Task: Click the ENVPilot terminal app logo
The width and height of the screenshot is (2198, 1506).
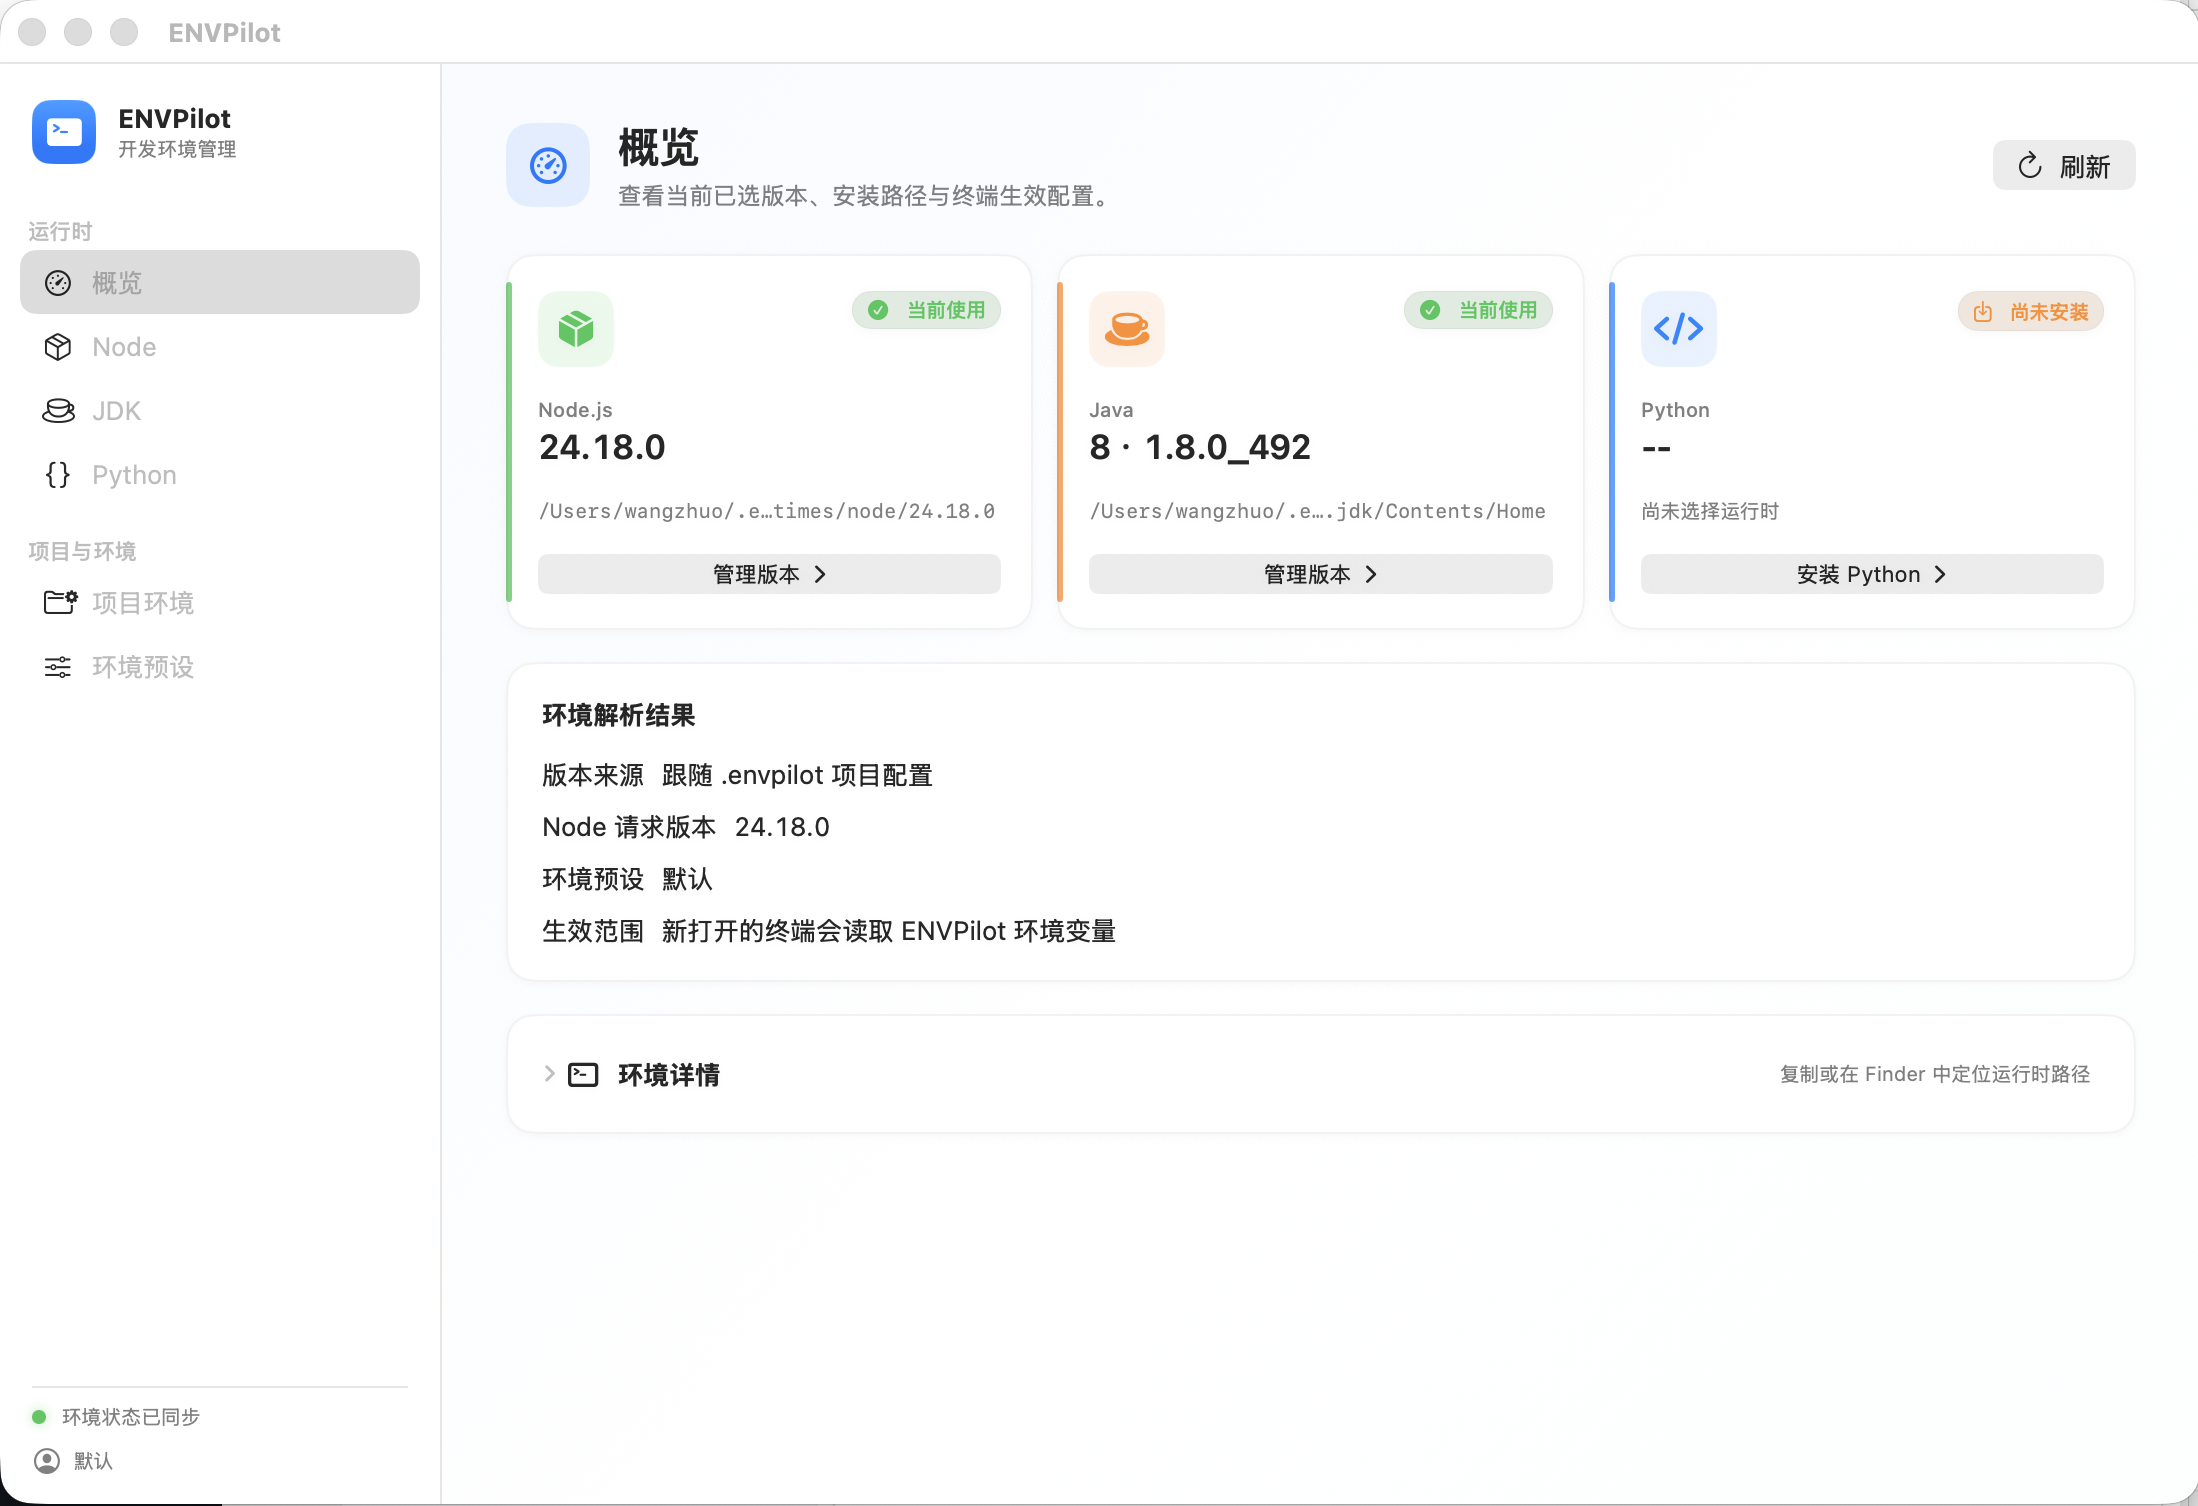Action: 64,132
